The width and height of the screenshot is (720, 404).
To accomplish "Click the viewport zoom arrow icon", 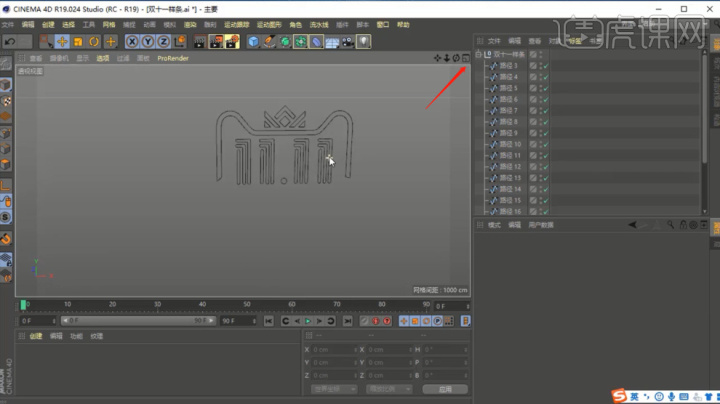I will pos(446,58).
